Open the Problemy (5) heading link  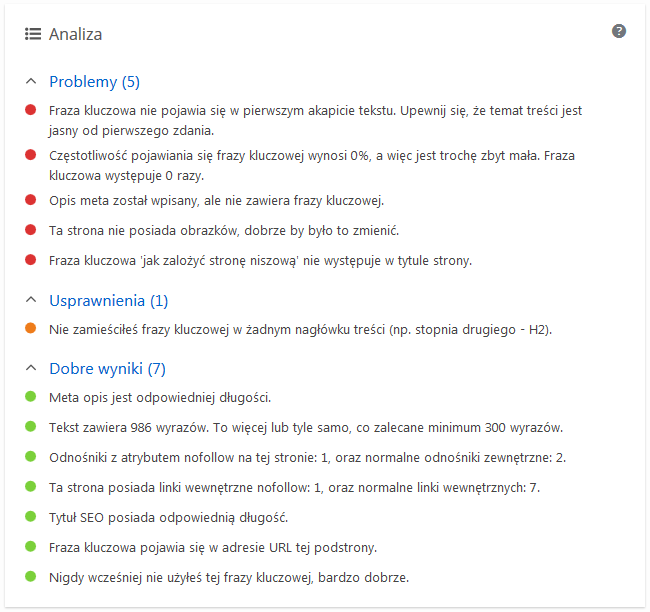point(95,81)
